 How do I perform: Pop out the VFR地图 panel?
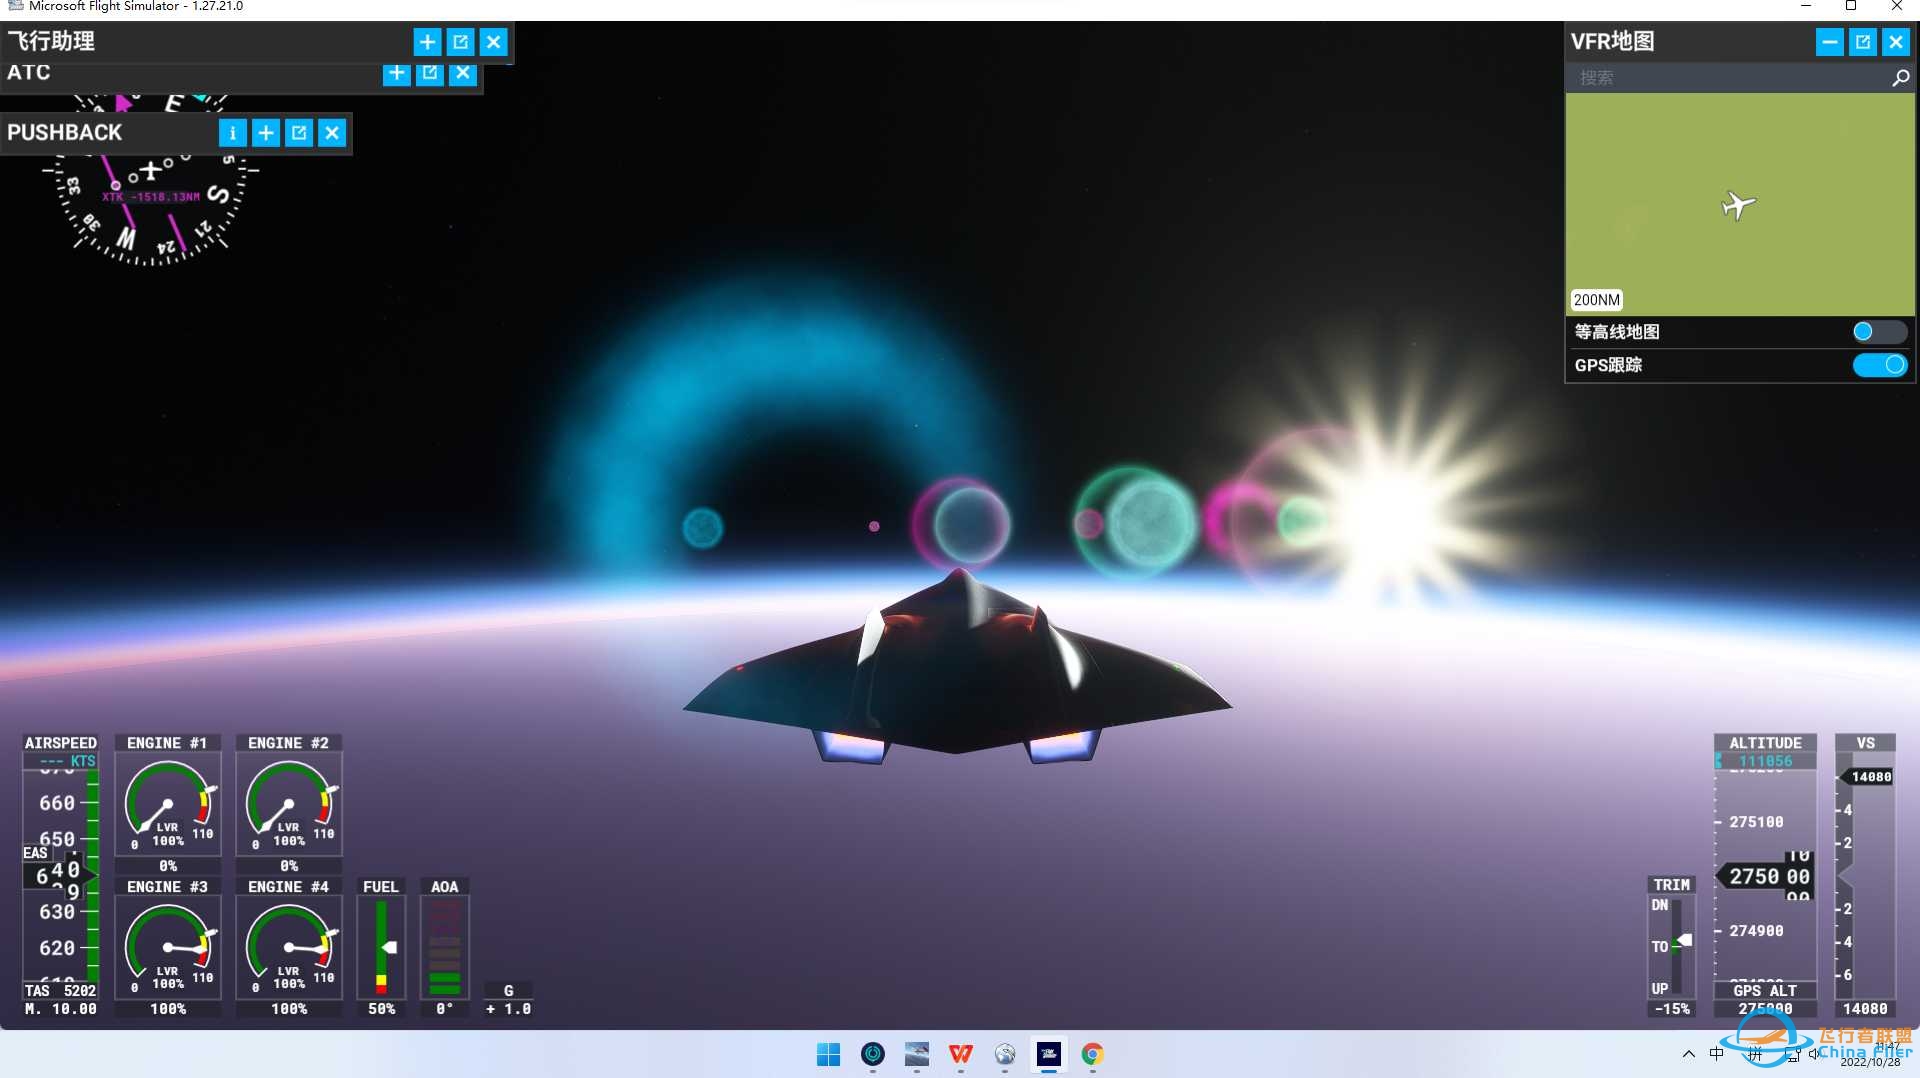coord(1862,42)
